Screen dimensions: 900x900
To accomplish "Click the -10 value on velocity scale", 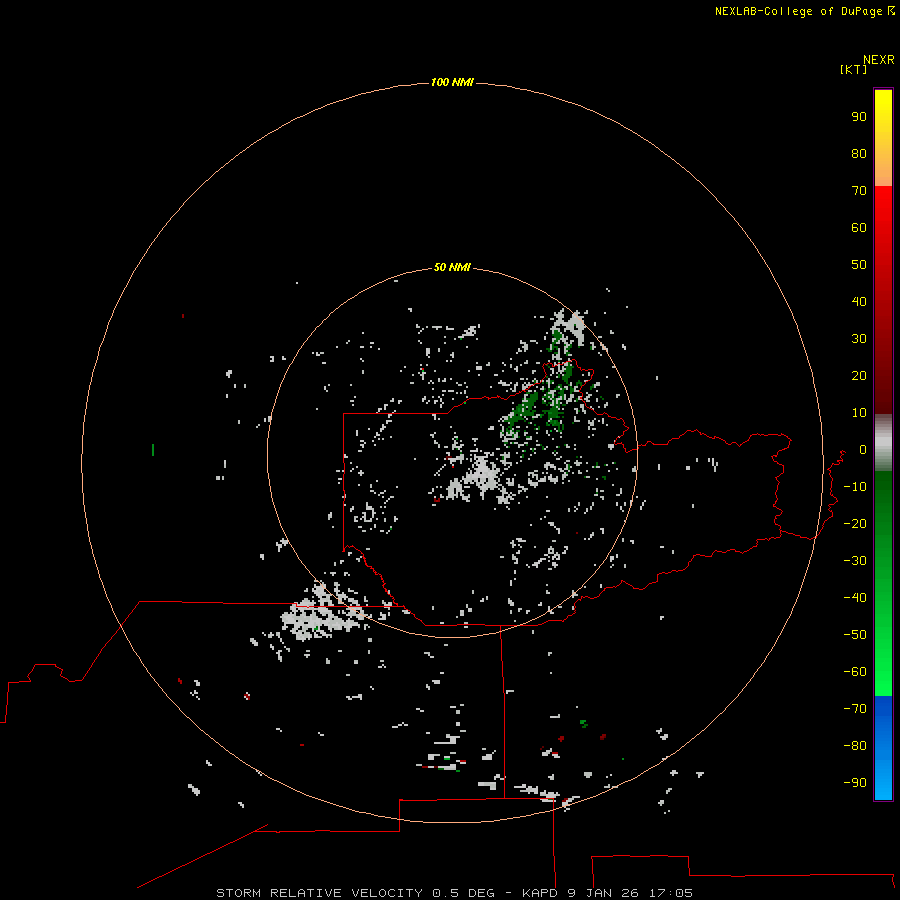I will 855,487.
